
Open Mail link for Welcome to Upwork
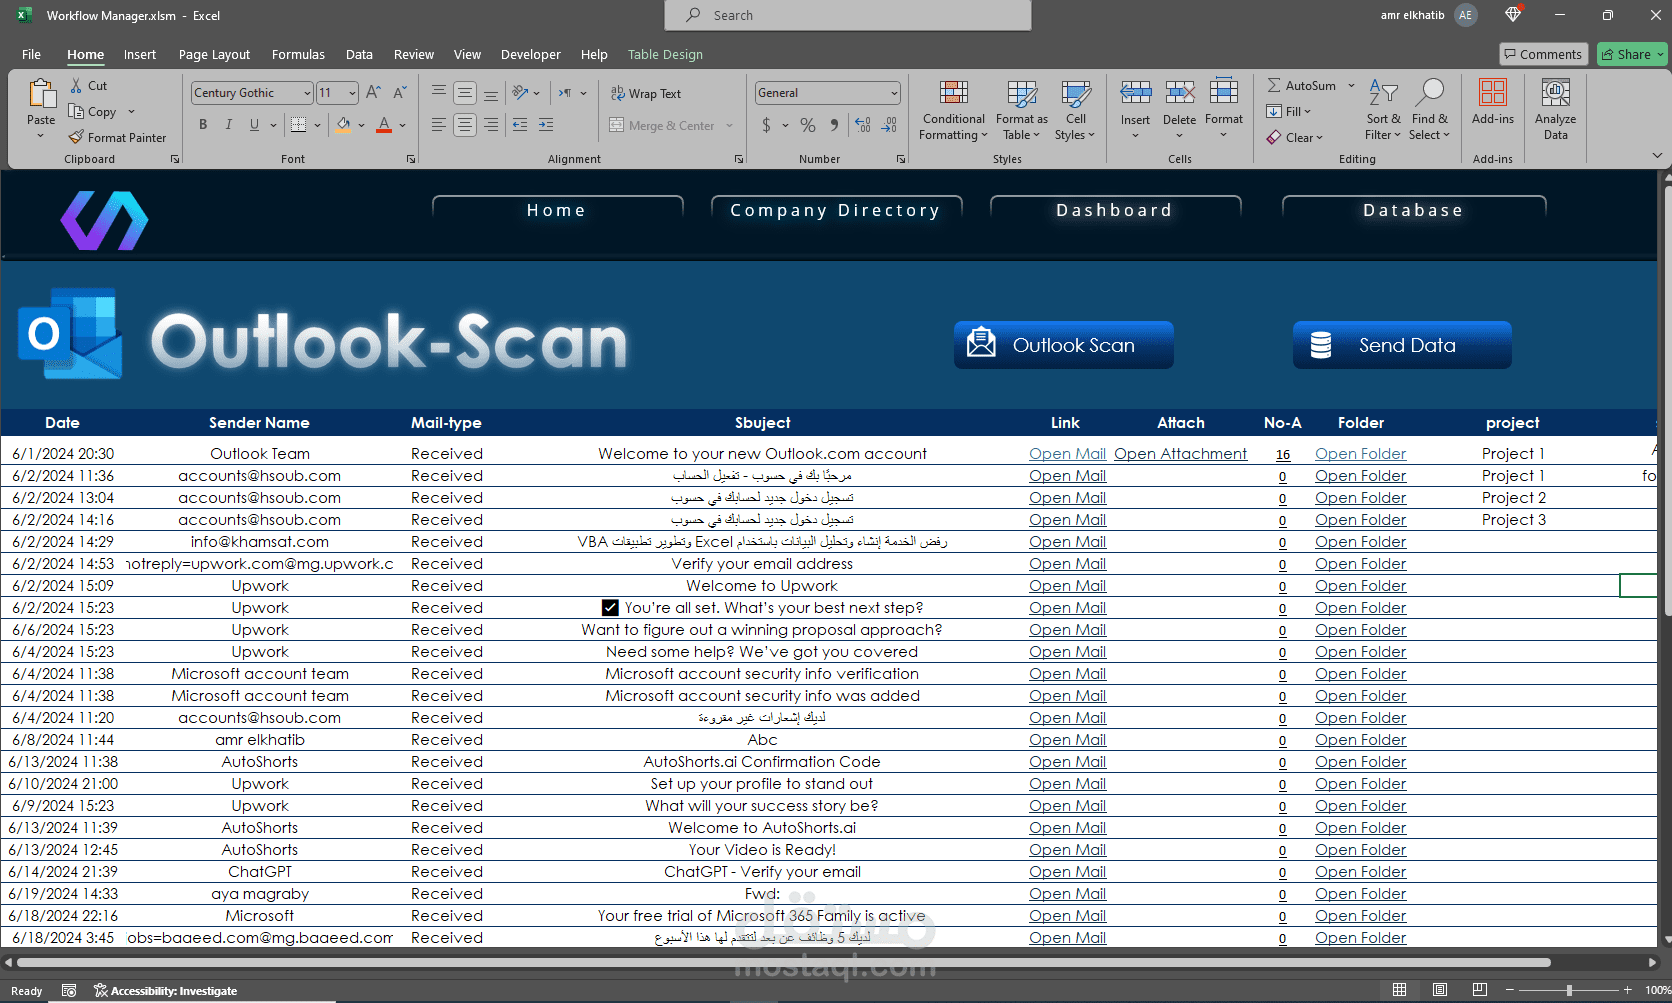point(1068,586)
